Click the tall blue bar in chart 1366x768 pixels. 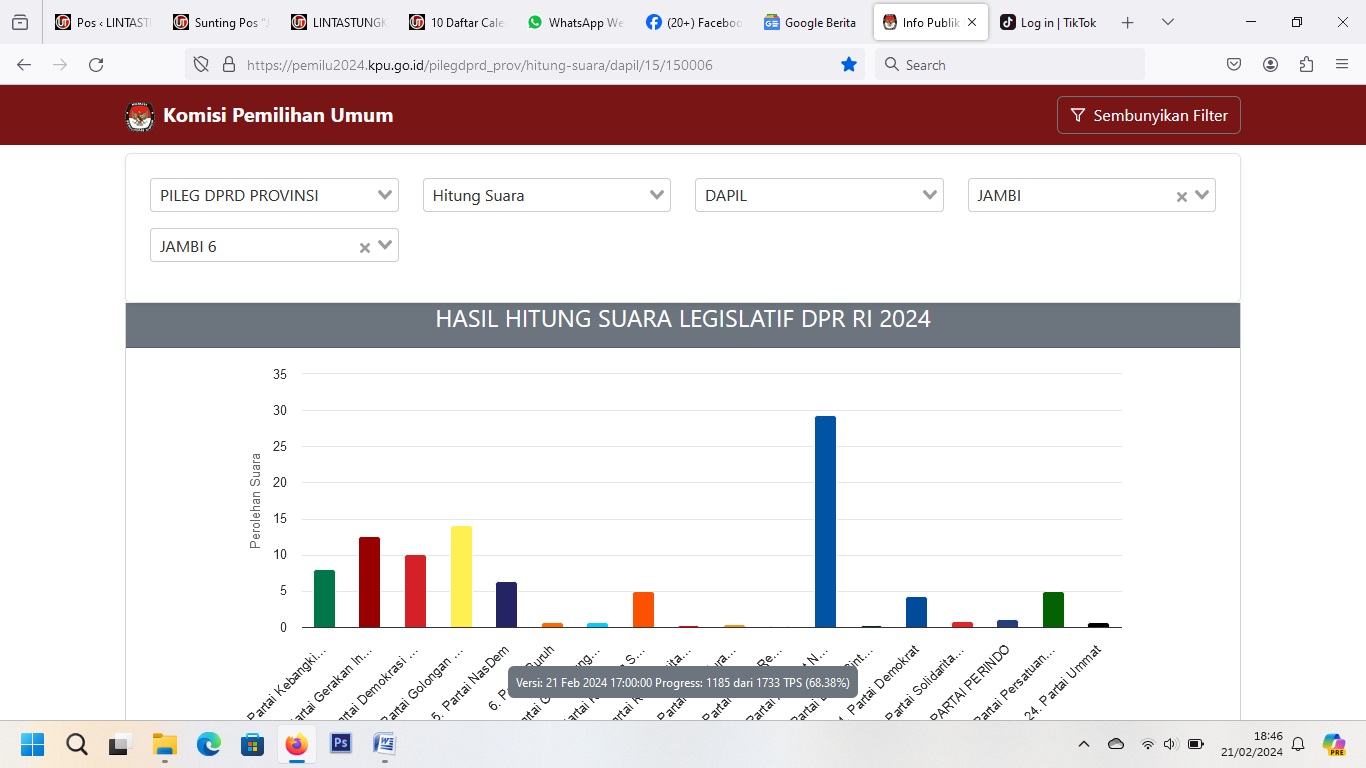point(825,520)
